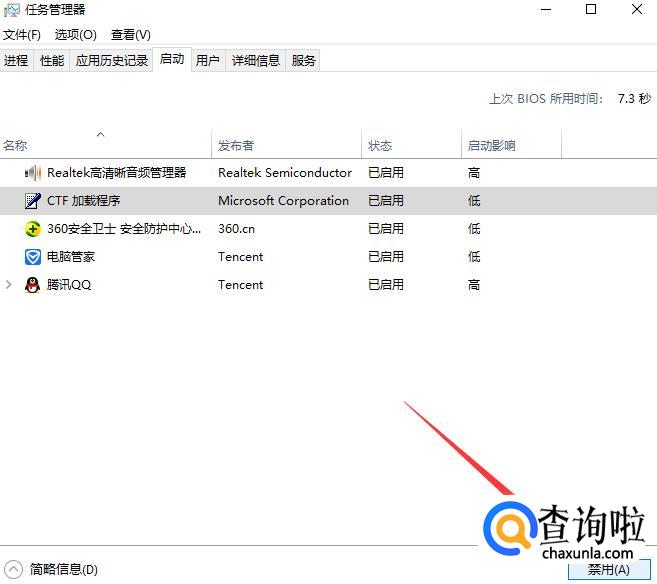Select the 启动 tab
Viewport: 657px width, 584px height.
tap(172, 59)
